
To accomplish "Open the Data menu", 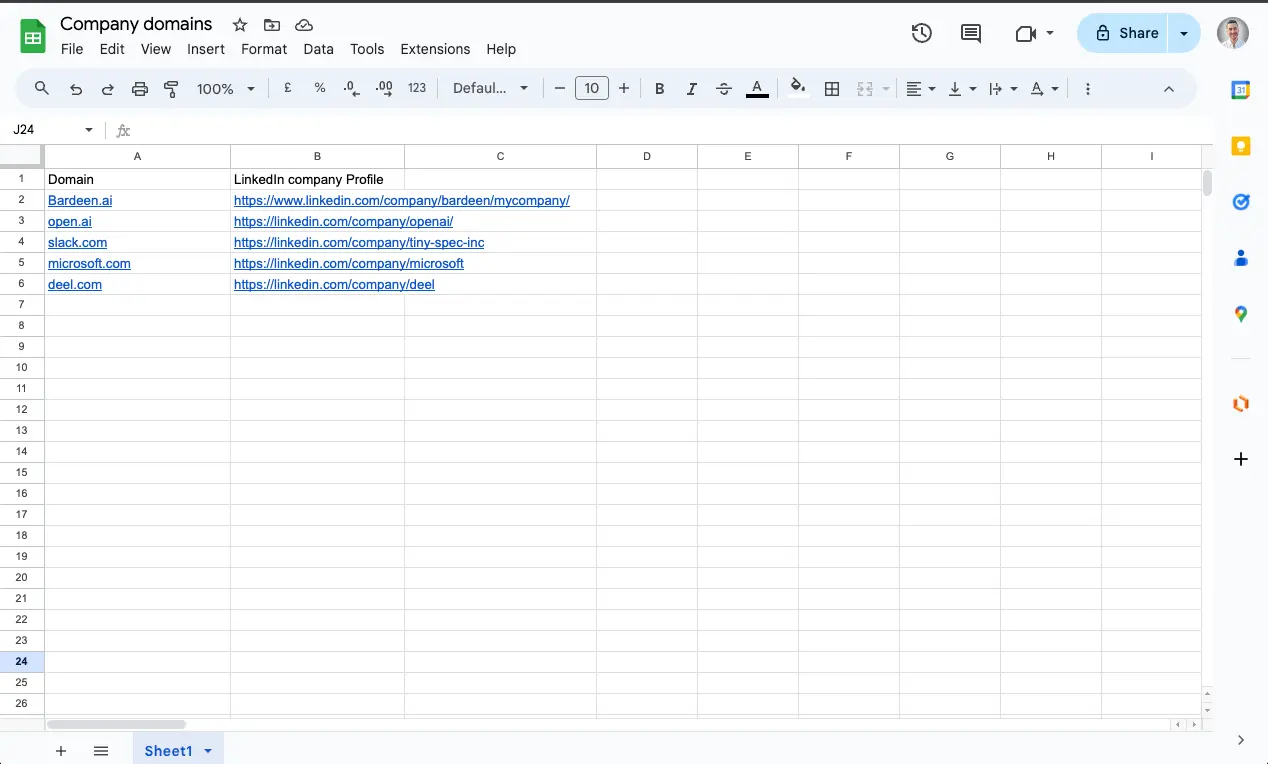I will pos(318,49).
